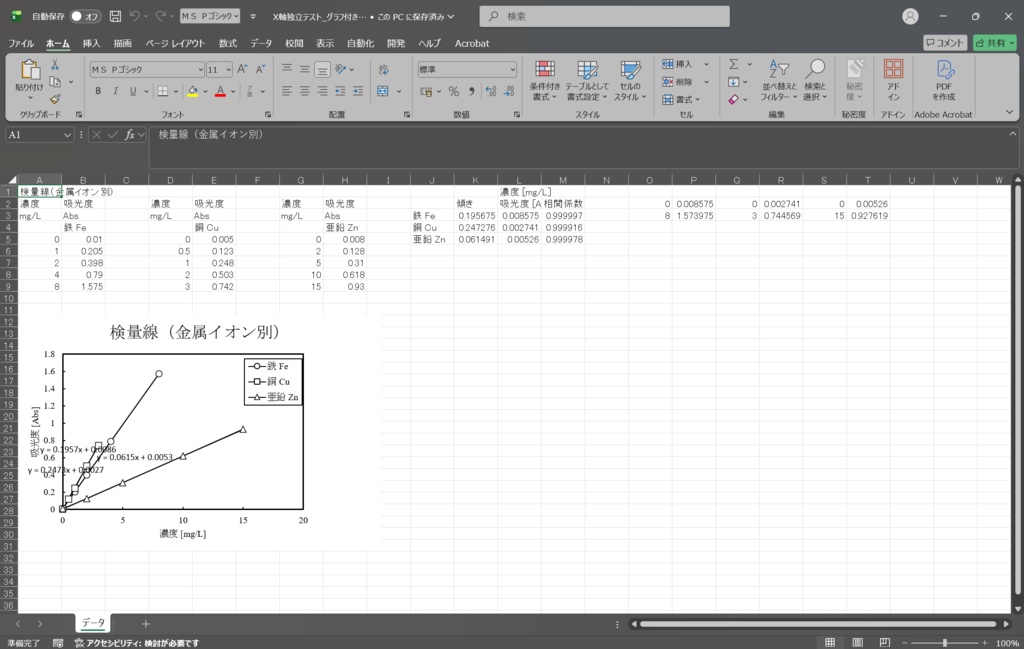Open the Data (データ) ribbon tab
This screenshot has height=649, width=1024.
pos(261,43)
